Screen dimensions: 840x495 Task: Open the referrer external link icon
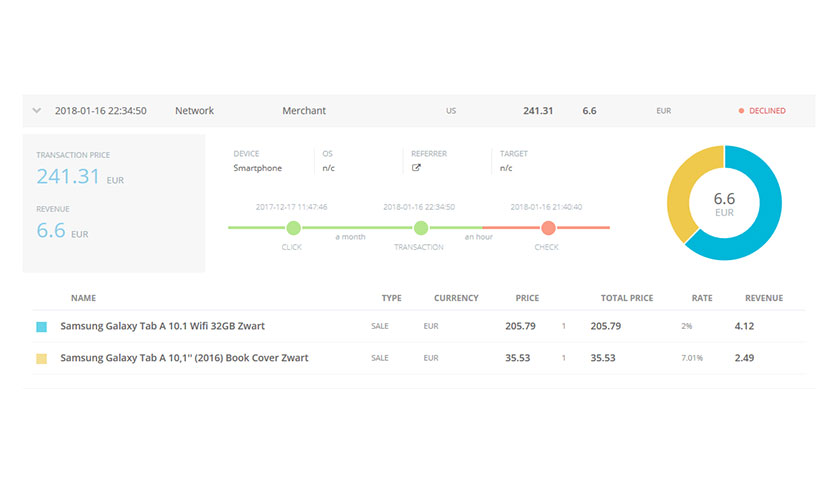coord(416,168)
